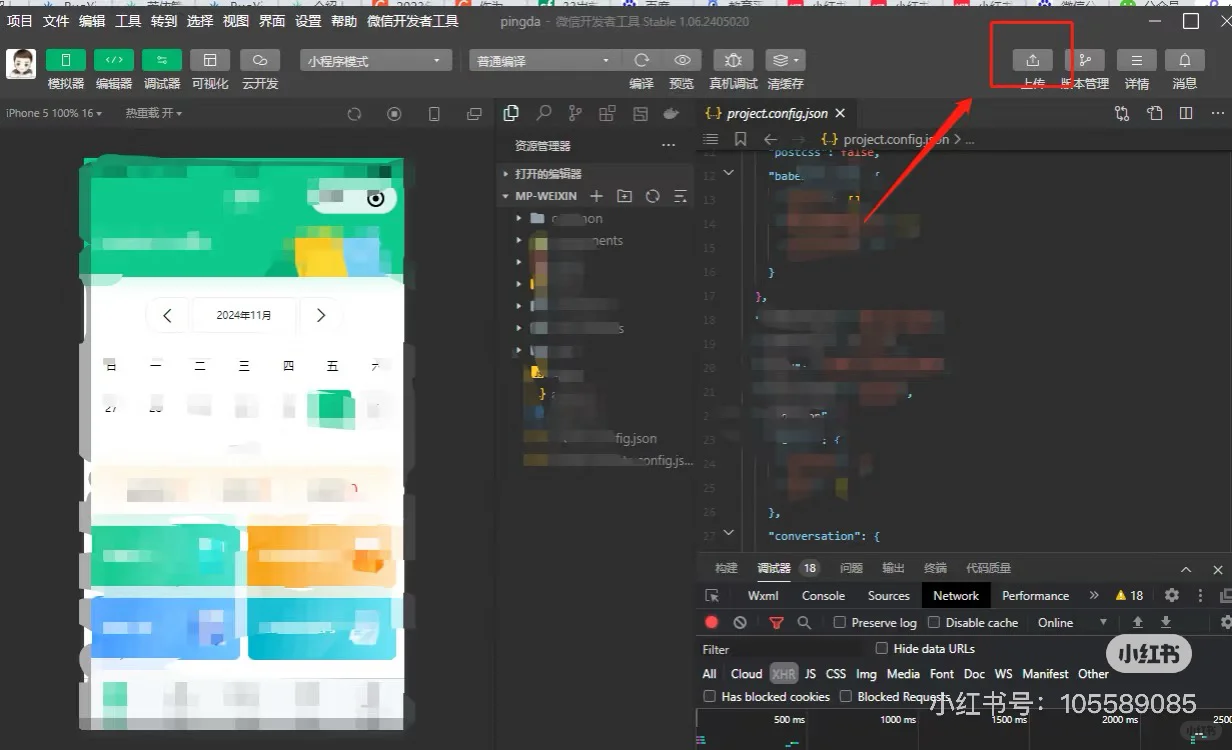Close the project.config.json tab
1232x750 pixels.
[840, 114]
